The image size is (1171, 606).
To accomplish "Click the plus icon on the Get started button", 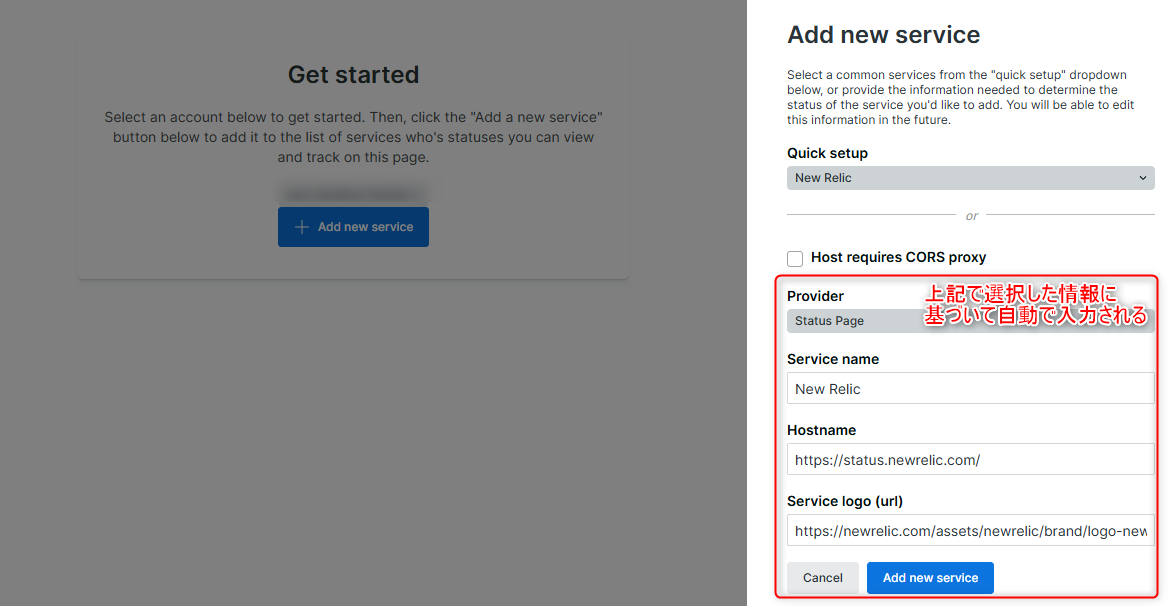I will [302, 227].
